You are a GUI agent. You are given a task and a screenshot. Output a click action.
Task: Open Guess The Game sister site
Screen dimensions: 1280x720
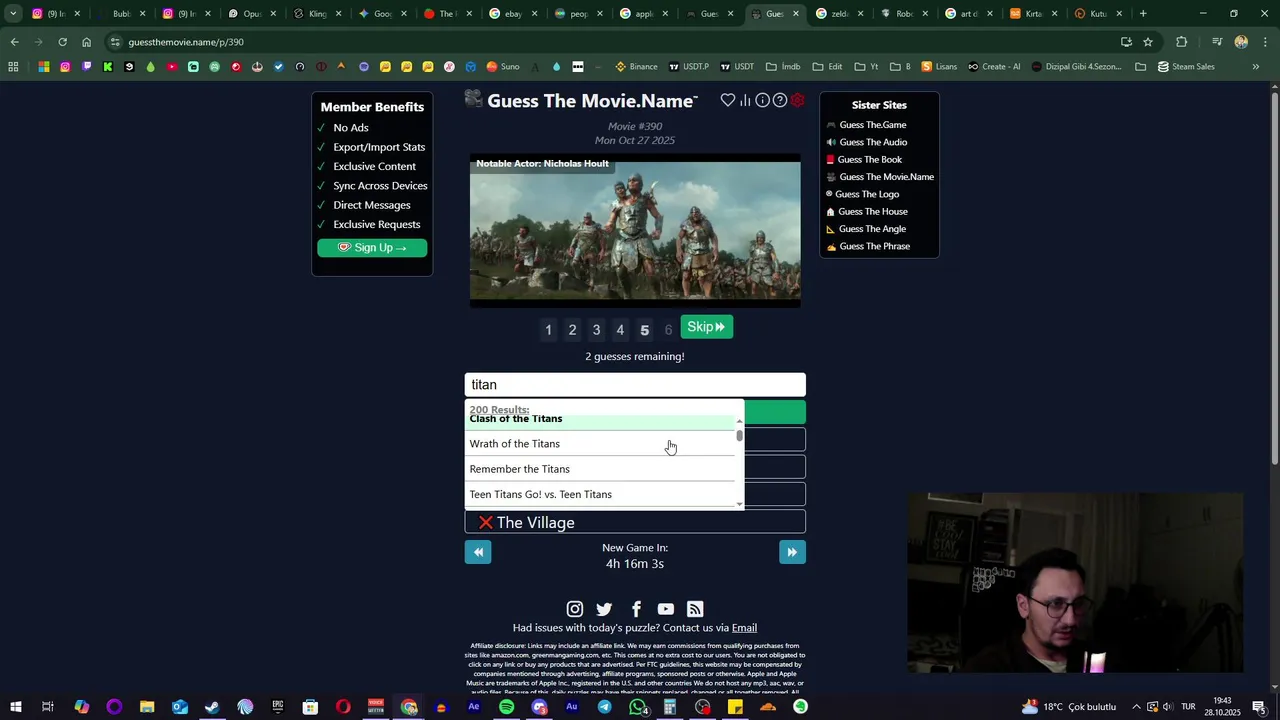(873, 125)
